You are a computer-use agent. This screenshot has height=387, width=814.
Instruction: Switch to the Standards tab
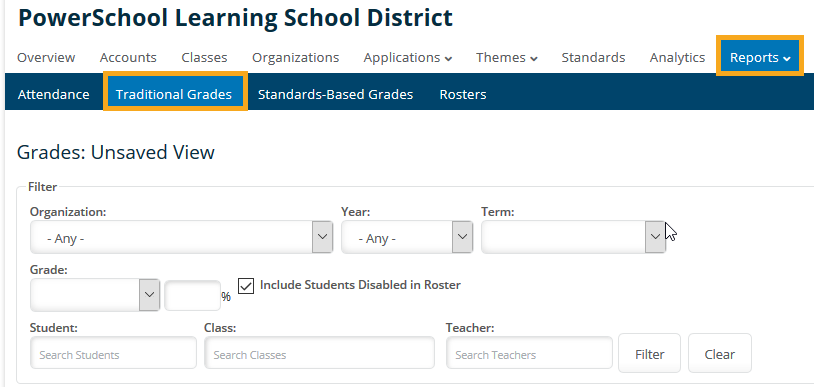[x=593, y=58]
